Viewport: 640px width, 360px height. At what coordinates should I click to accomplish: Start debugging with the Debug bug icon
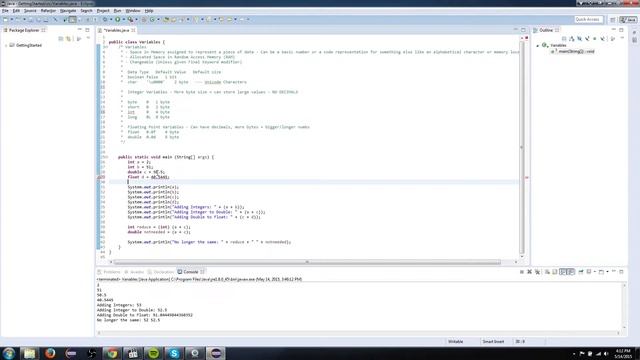(x=105, y=20)
